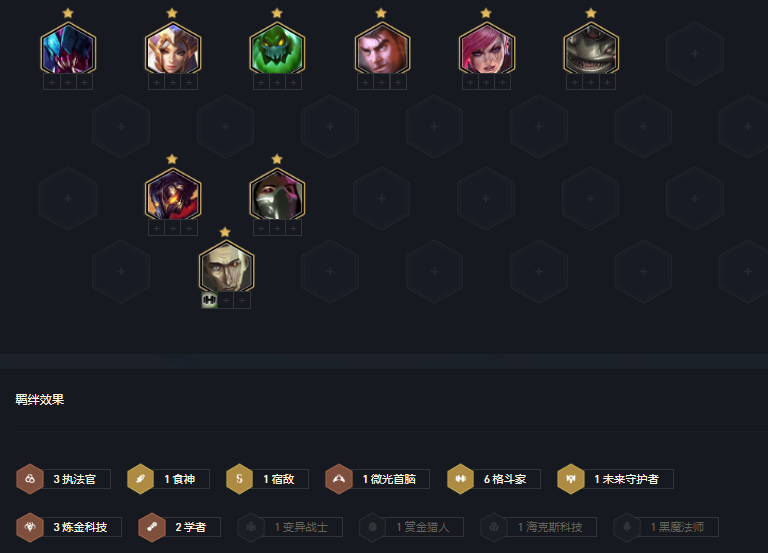This screenshot has height=553, width=768.
Task: Select the Tahm Kench champion hexagon
Action: [591, 50]
